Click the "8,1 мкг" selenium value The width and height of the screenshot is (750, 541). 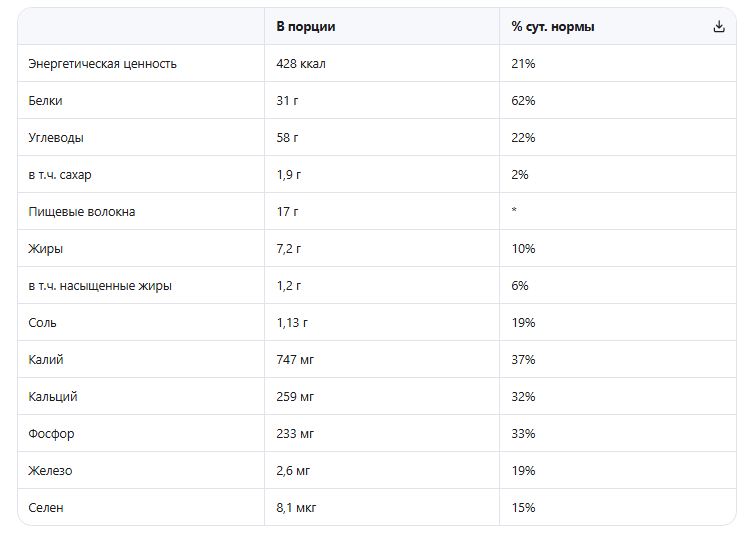pos(298,508)
